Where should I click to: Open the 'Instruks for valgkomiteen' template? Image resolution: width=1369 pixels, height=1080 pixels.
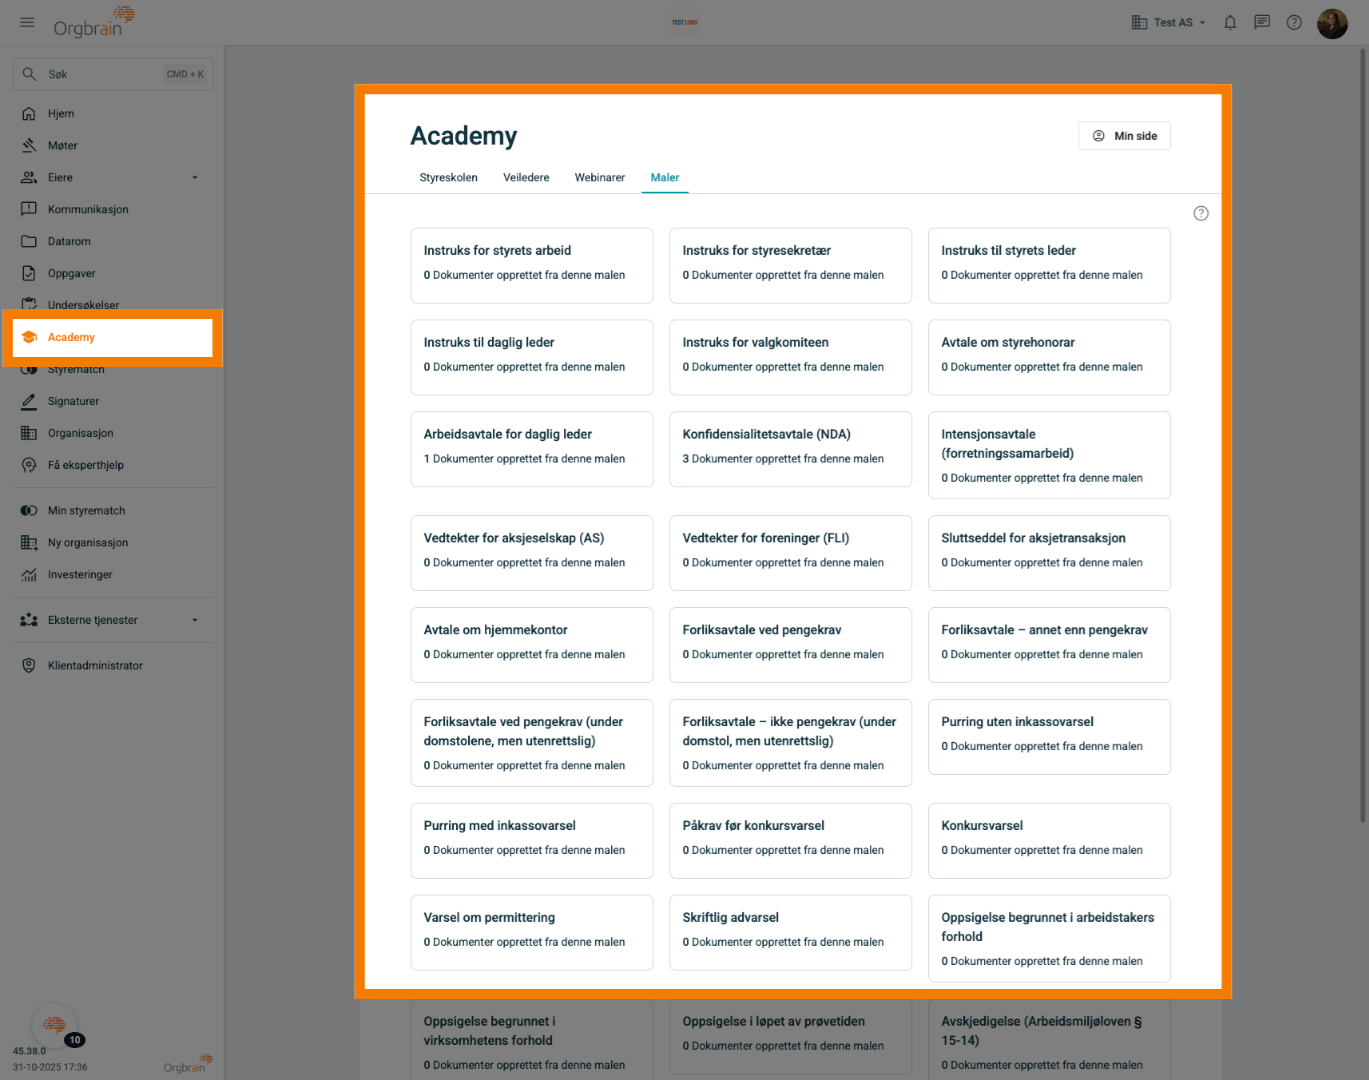(x=790, y=357)
